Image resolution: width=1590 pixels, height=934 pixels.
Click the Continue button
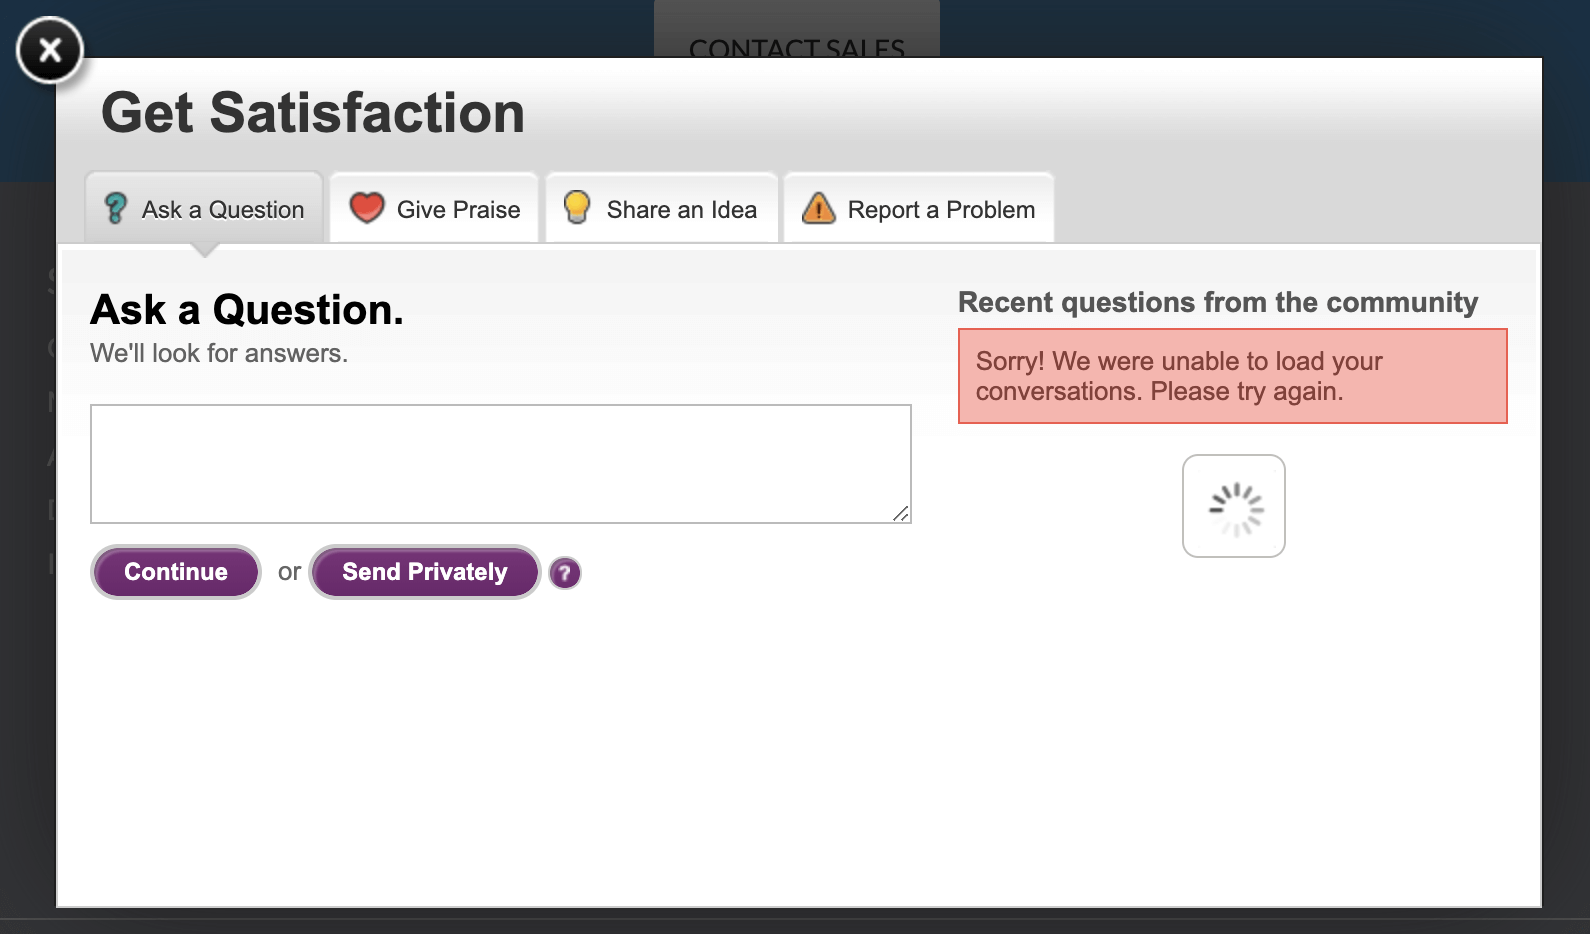[x=176, y=572]
